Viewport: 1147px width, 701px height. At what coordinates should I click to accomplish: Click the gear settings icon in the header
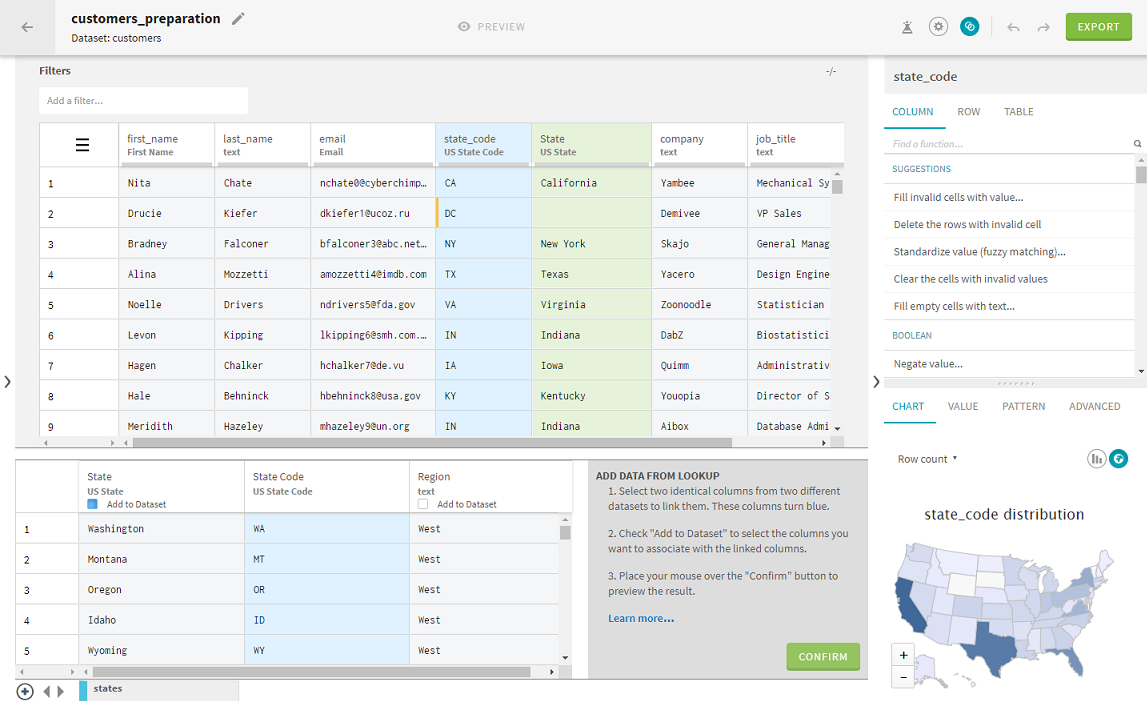937,27
